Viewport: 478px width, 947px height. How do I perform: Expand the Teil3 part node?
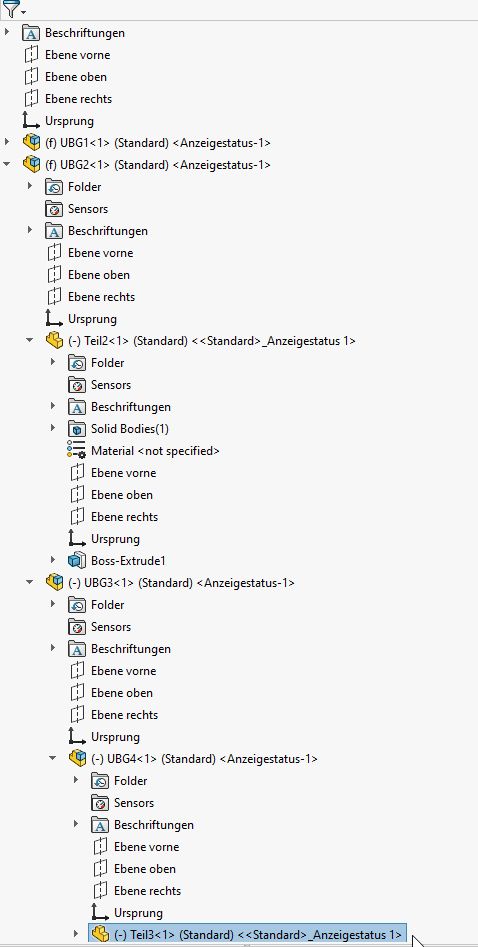coord(76,934)
